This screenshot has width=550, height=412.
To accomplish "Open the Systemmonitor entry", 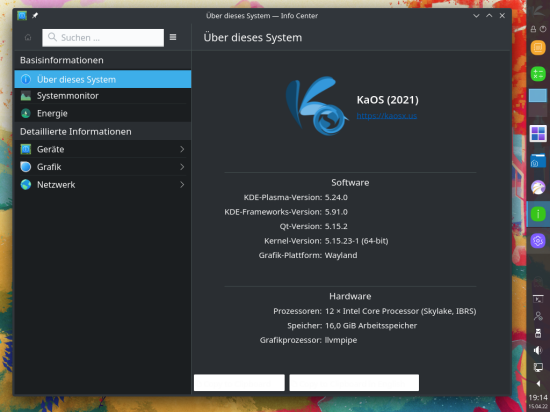I will [x=103, y=96].
